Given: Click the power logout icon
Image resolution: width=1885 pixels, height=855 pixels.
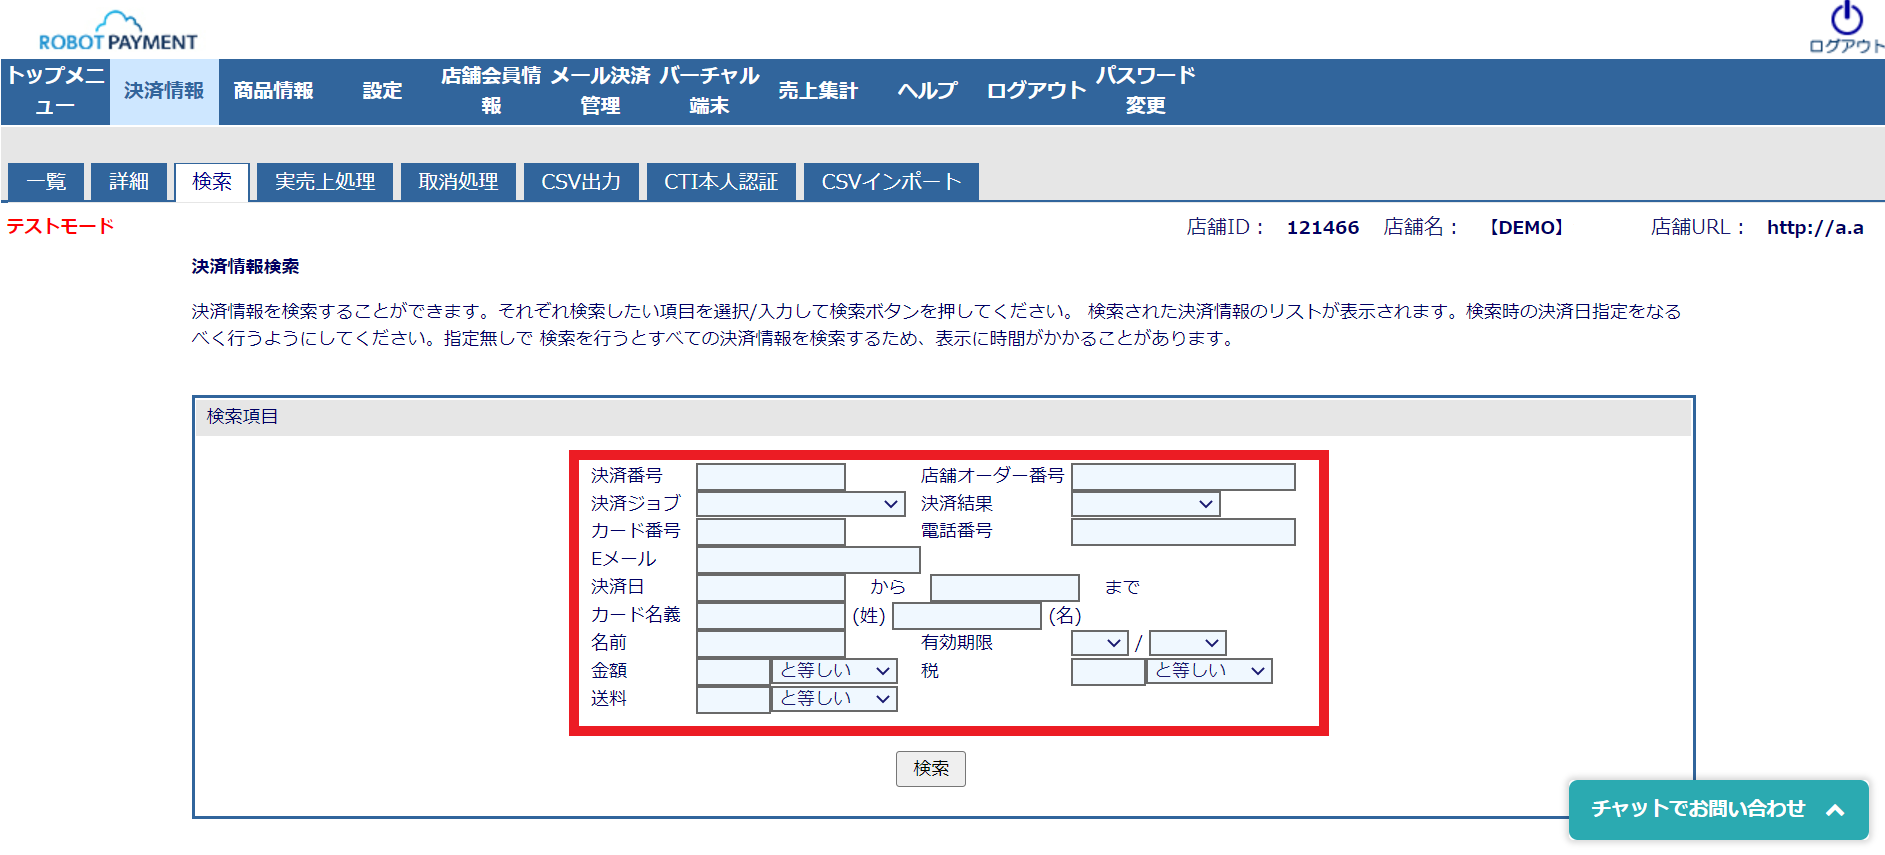Looking at the screenshot, I should [1846, 20].
